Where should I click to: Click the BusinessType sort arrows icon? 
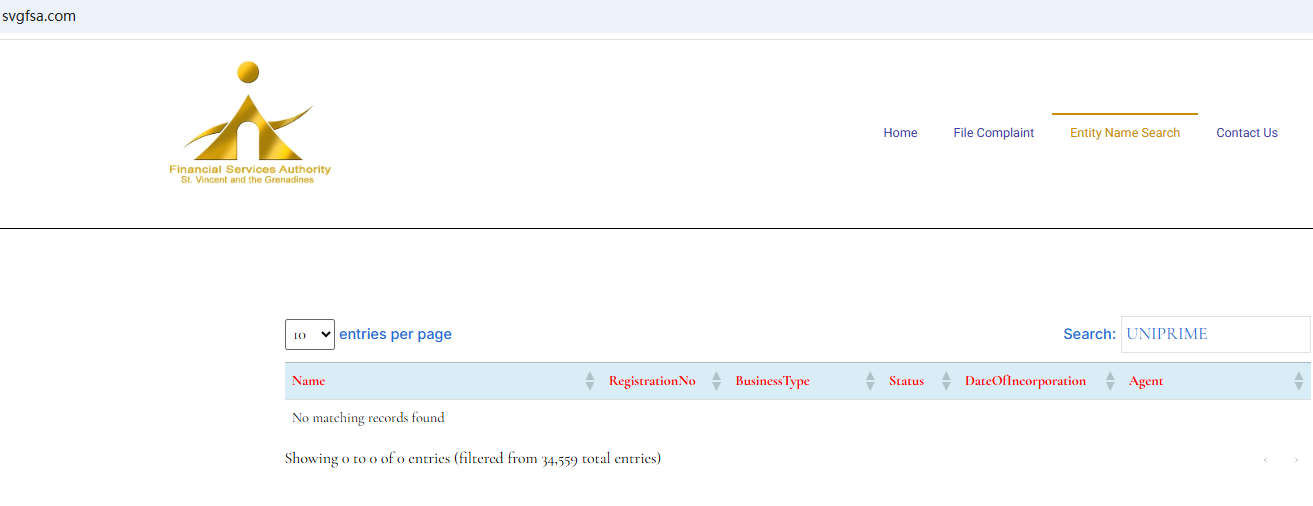click(870, 381)
